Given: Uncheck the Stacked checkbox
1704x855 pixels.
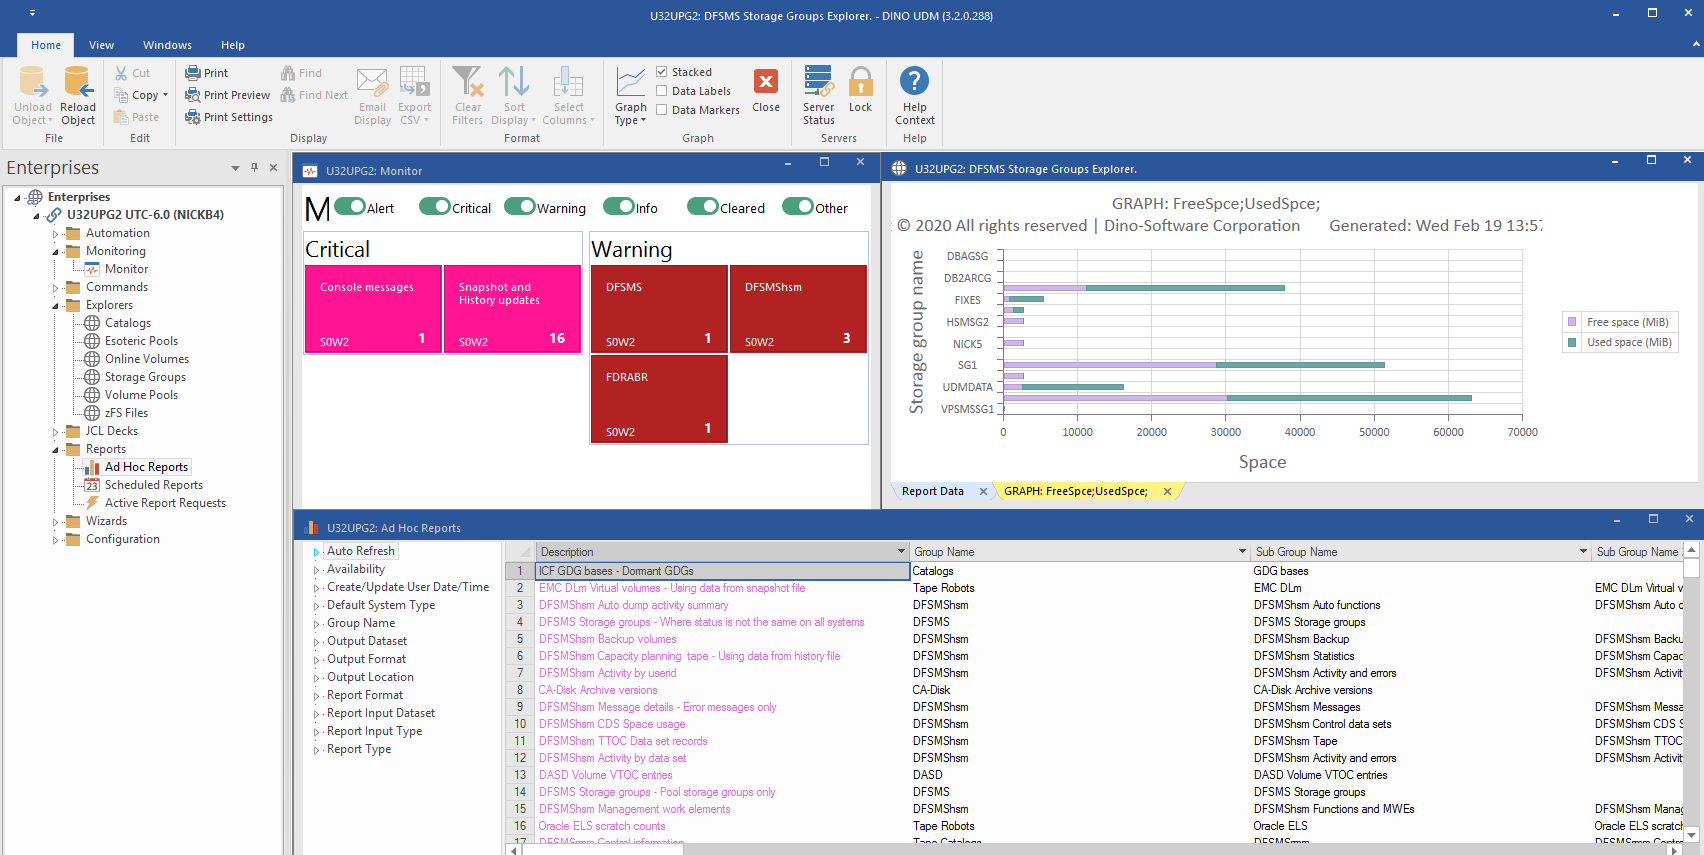Looking at the screenshot, I should click(x=662, y=72).
